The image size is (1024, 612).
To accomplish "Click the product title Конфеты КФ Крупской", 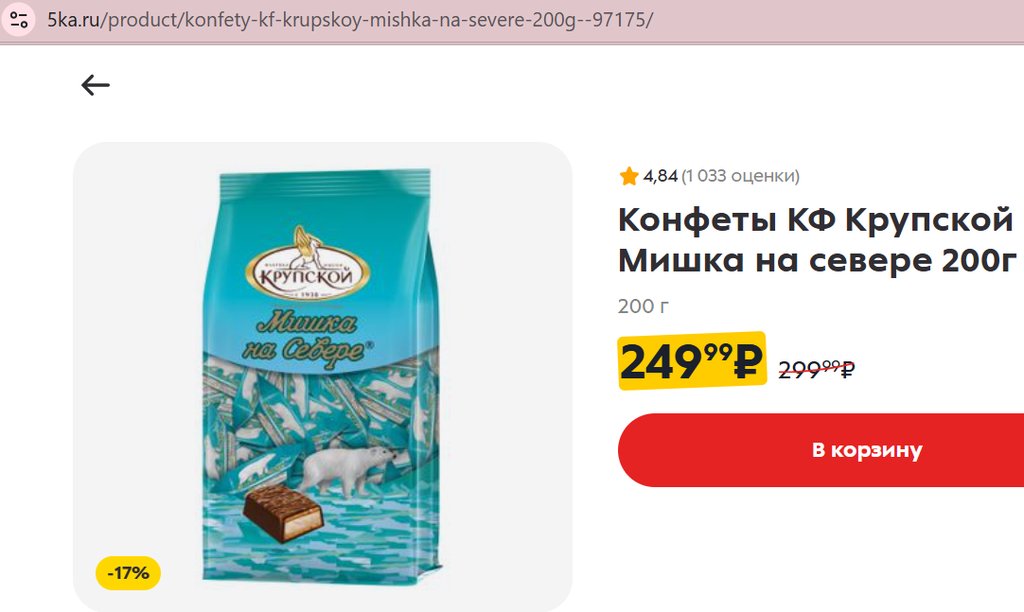I will pos(815,219).
